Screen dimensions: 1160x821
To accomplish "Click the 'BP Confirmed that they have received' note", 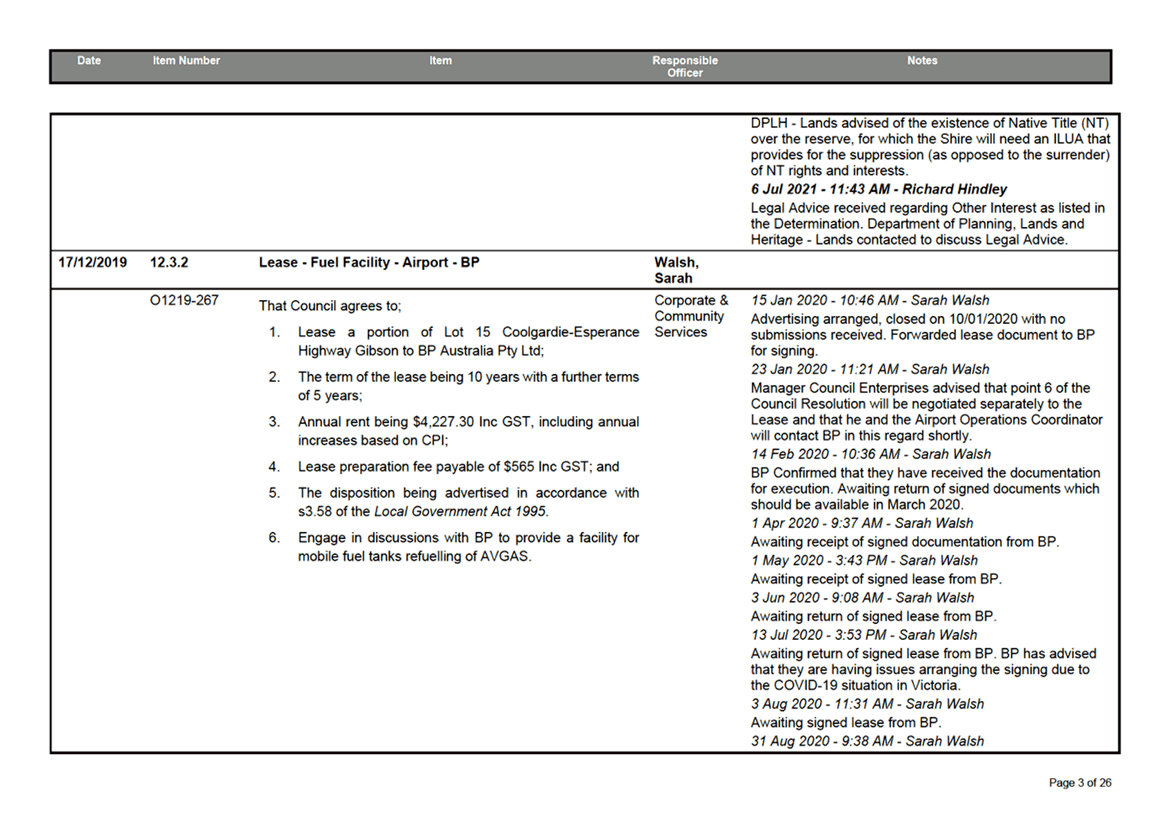I will tap(925, 489).
